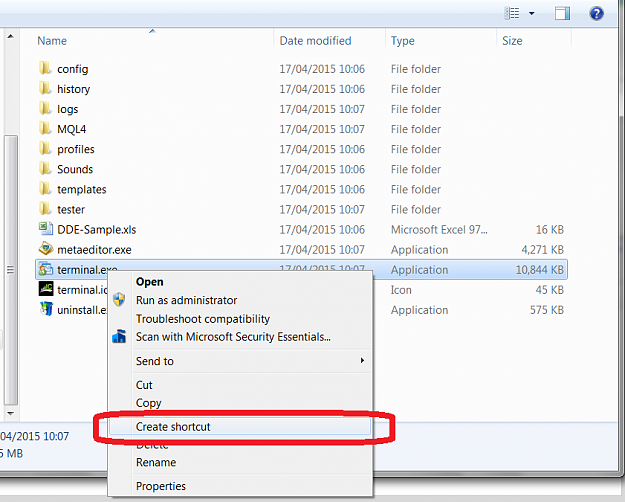
Task: Click the 16 KB size cell
Action: pos(550,230)
